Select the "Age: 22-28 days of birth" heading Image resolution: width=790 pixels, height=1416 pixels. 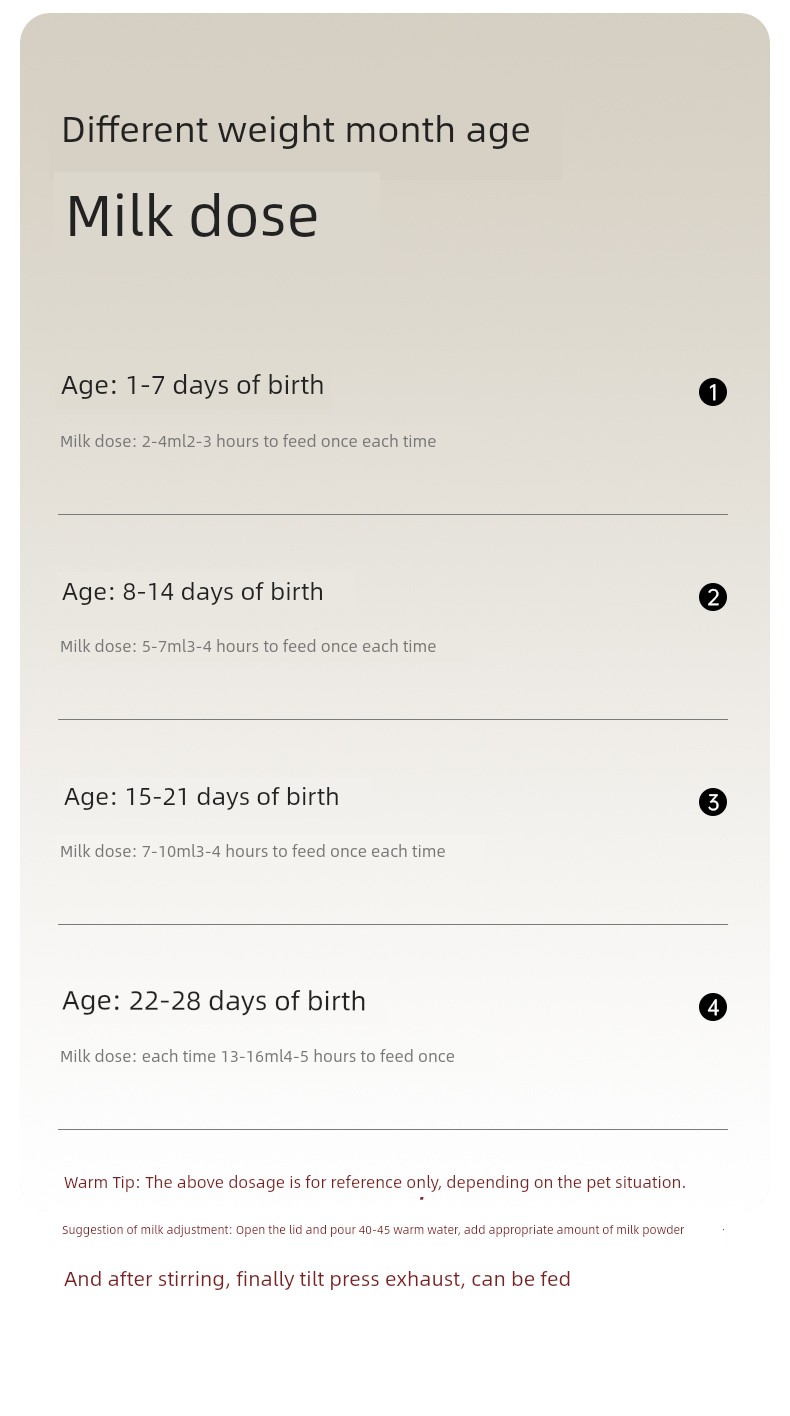pos(214,1001)
